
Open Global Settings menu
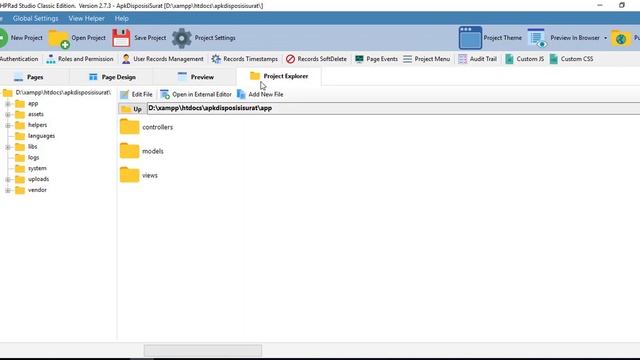pyautogui.click(x=36, y=18)
